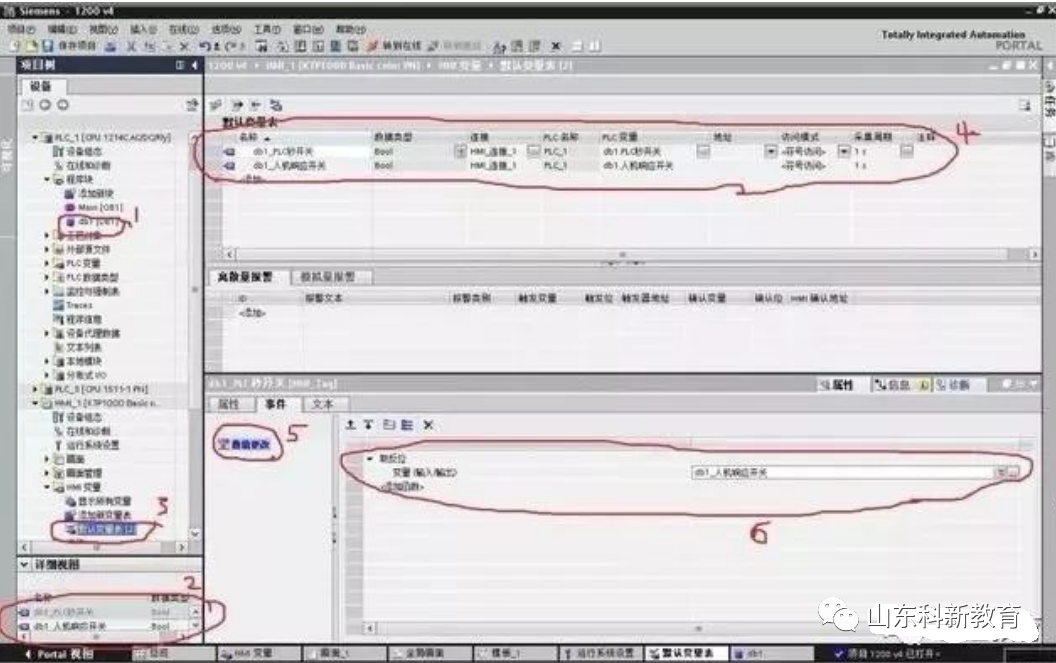Expand the PLC变量 folder in the project tree
Screen dimensions: 1056x663
click(46, 263)
